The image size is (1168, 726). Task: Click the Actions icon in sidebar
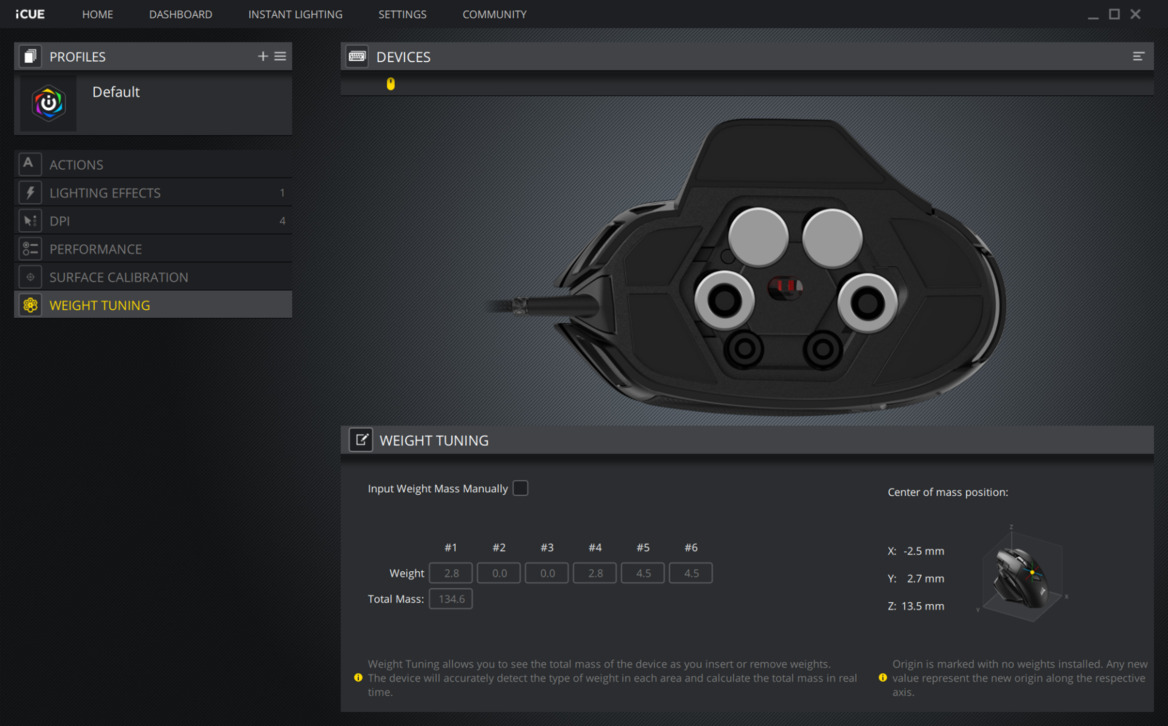tap(30, 165)
